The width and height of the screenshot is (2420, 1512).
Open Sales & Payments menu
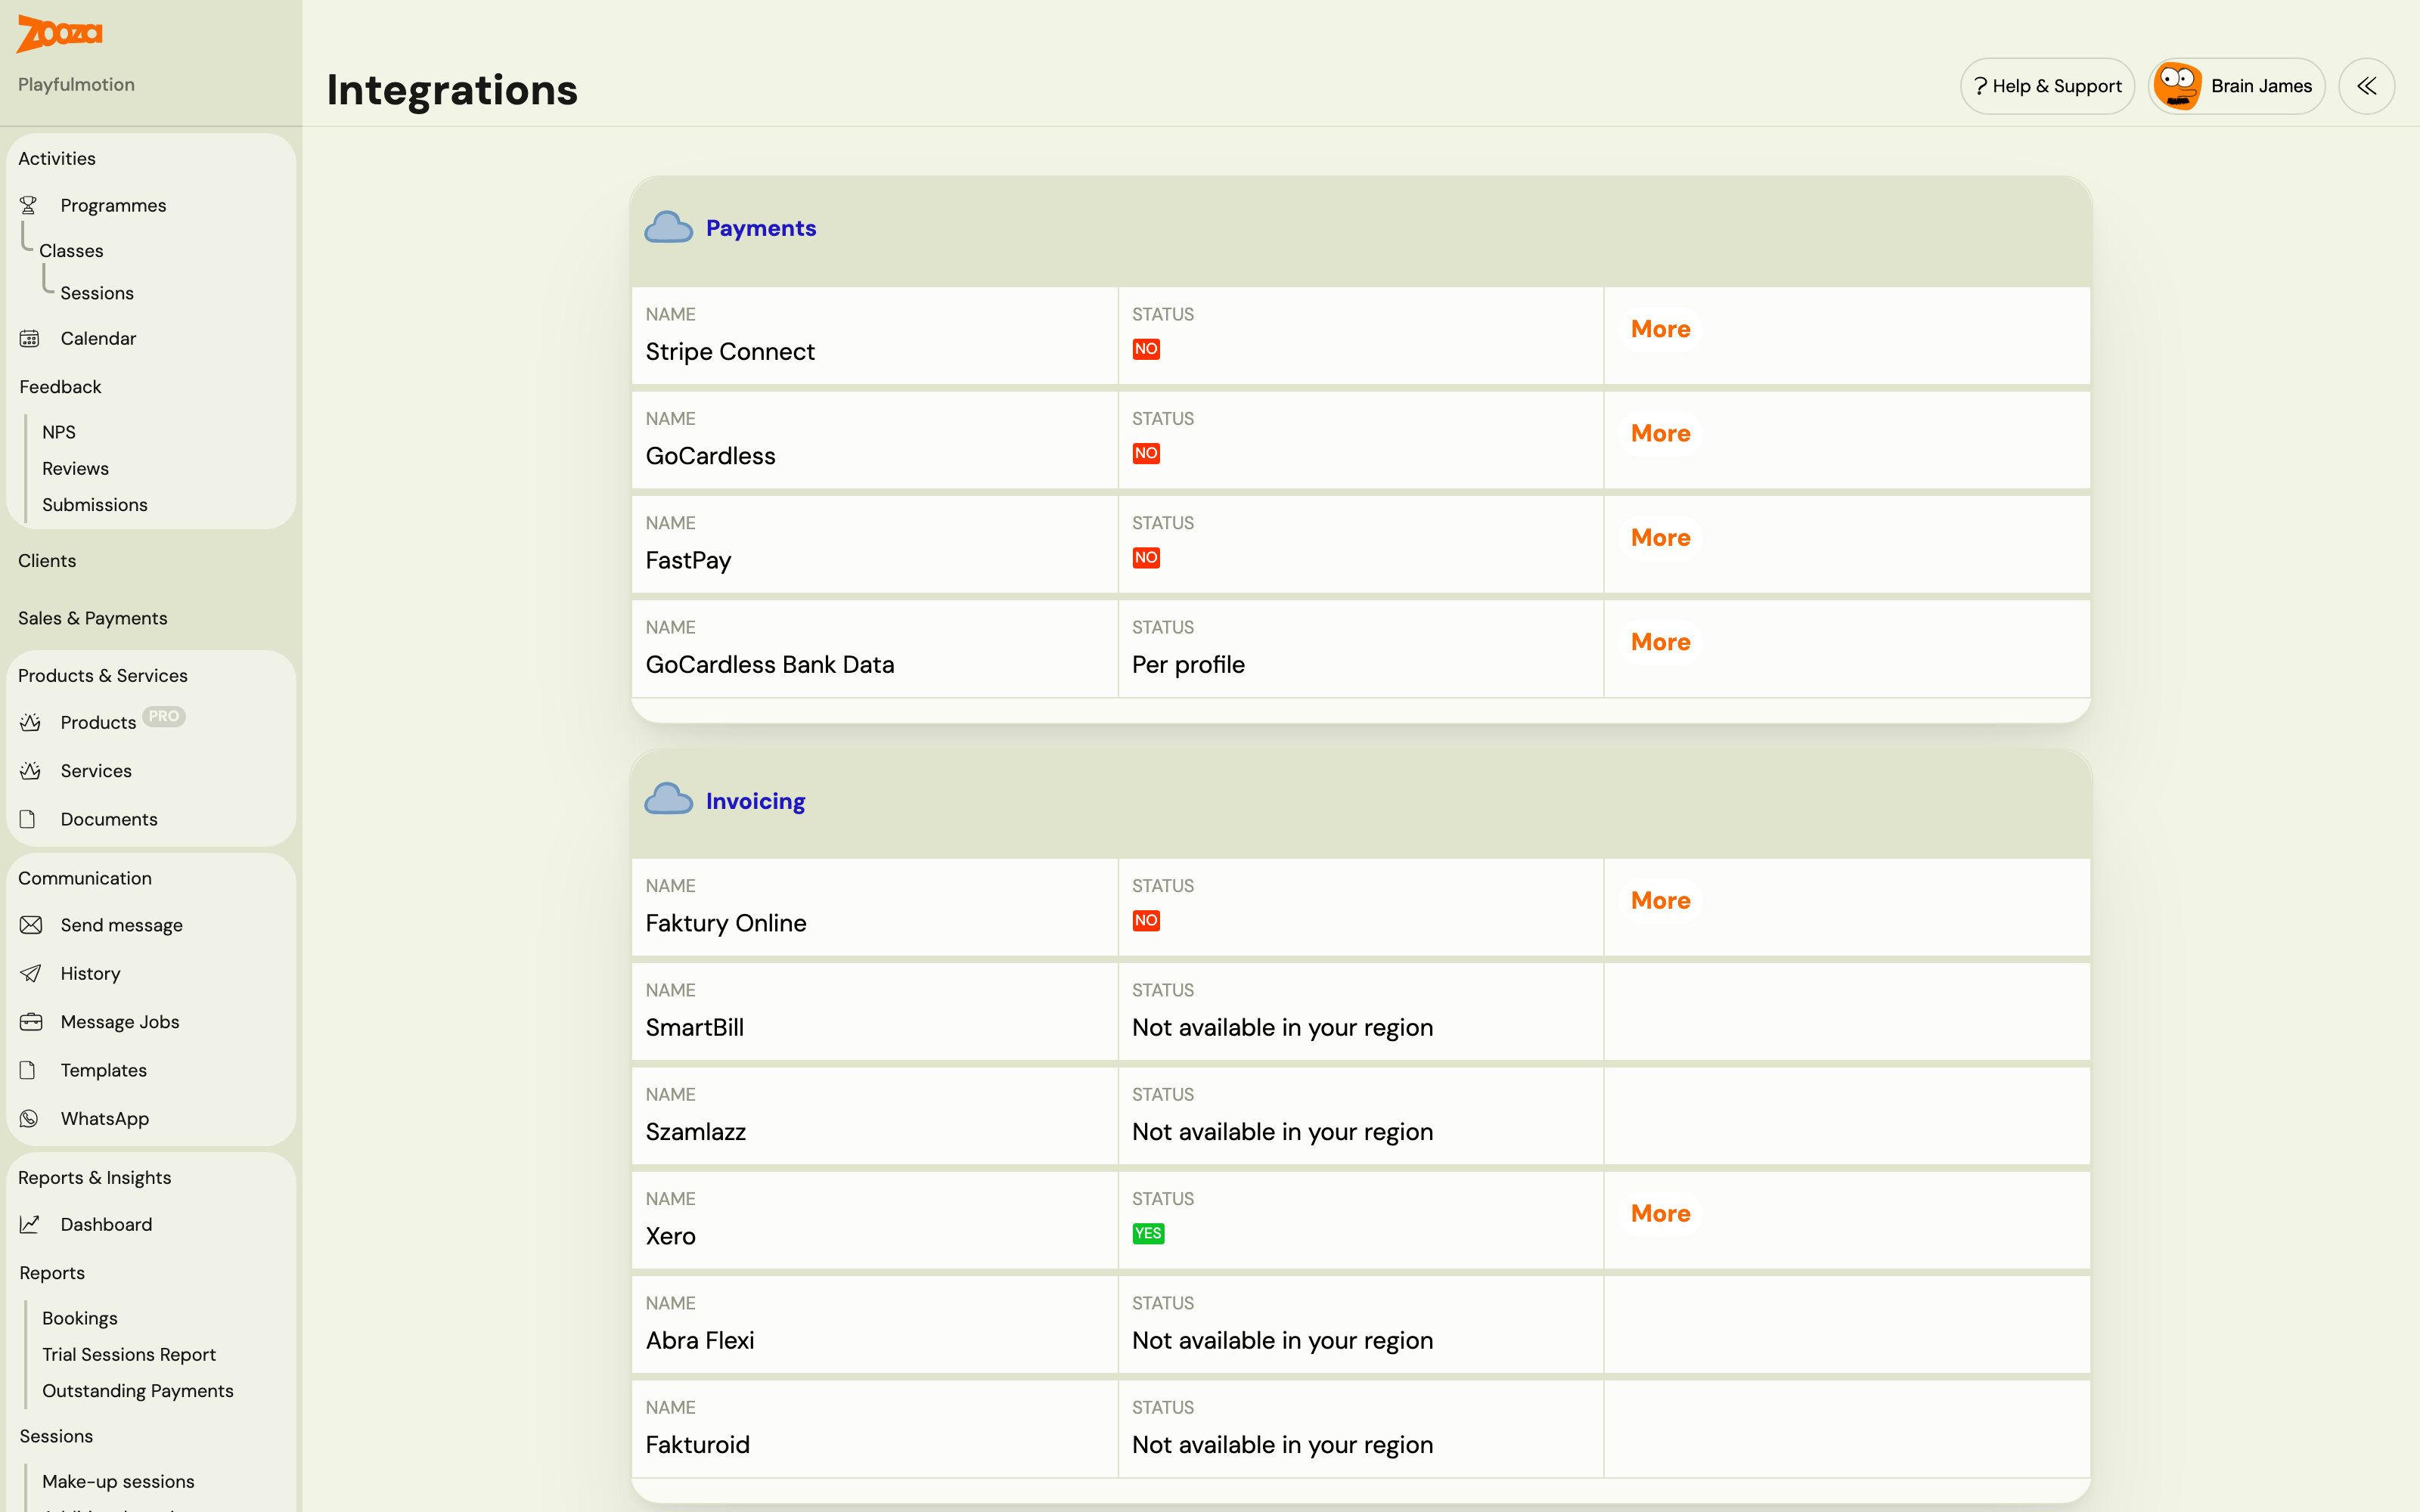[93, 618]
